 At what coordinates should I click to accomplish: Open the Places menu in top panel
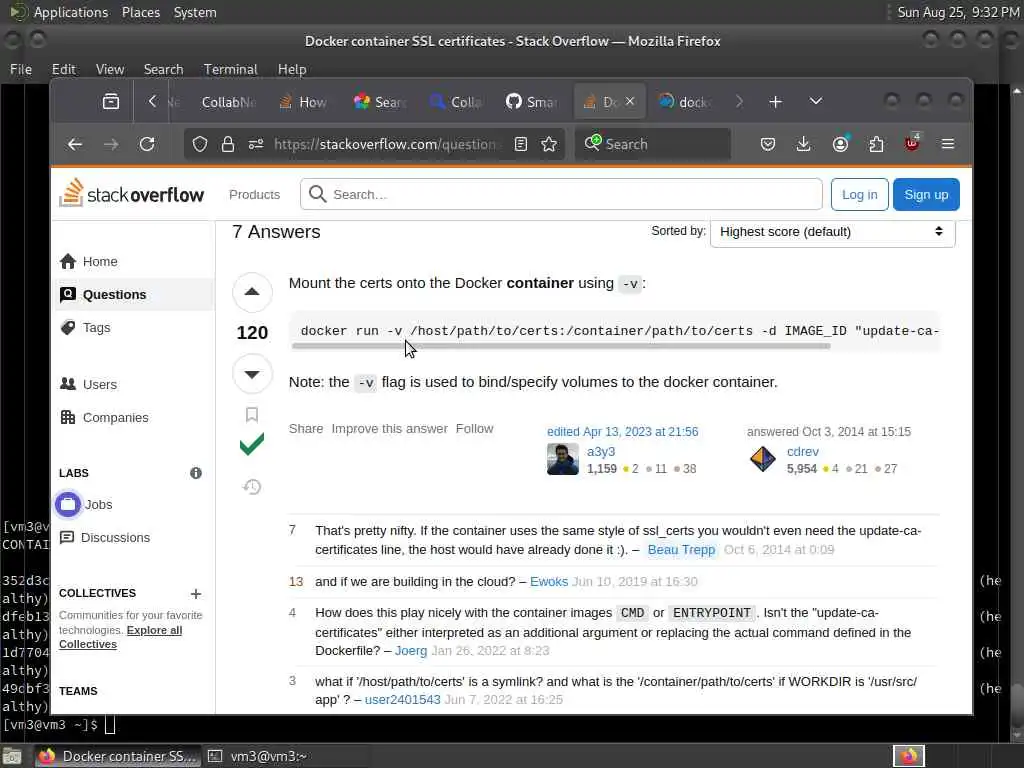tap(141, 12)
